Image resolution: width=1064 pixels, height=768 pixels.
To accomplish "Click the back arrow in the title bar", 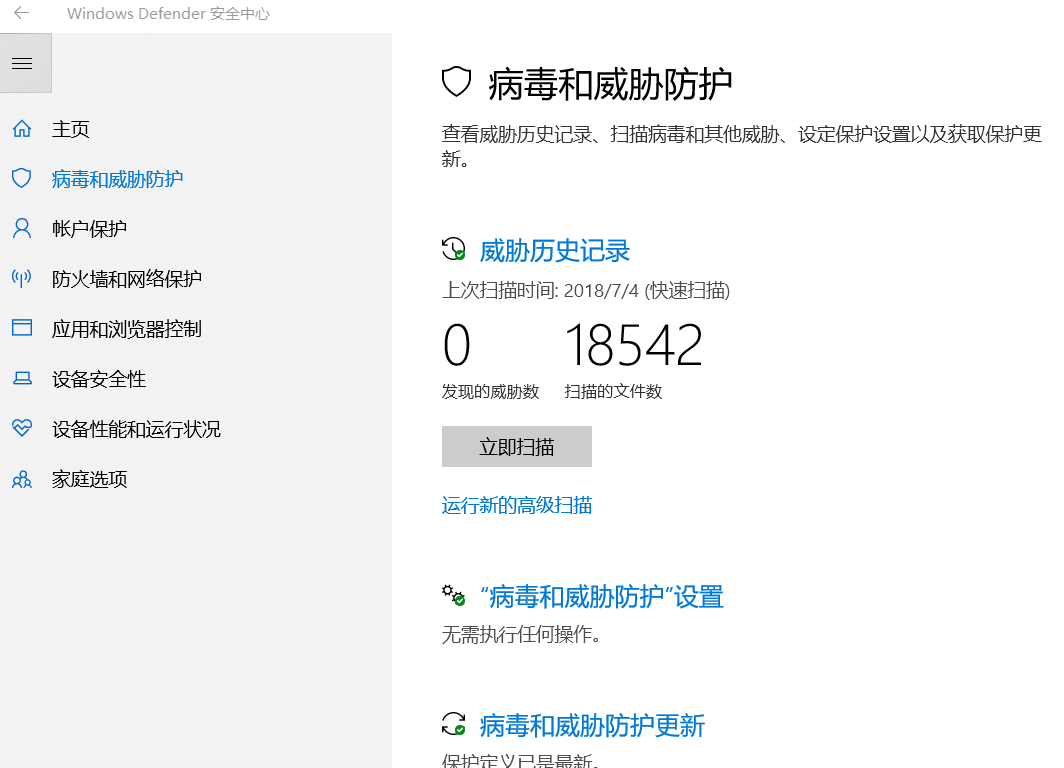I will 22,12.
